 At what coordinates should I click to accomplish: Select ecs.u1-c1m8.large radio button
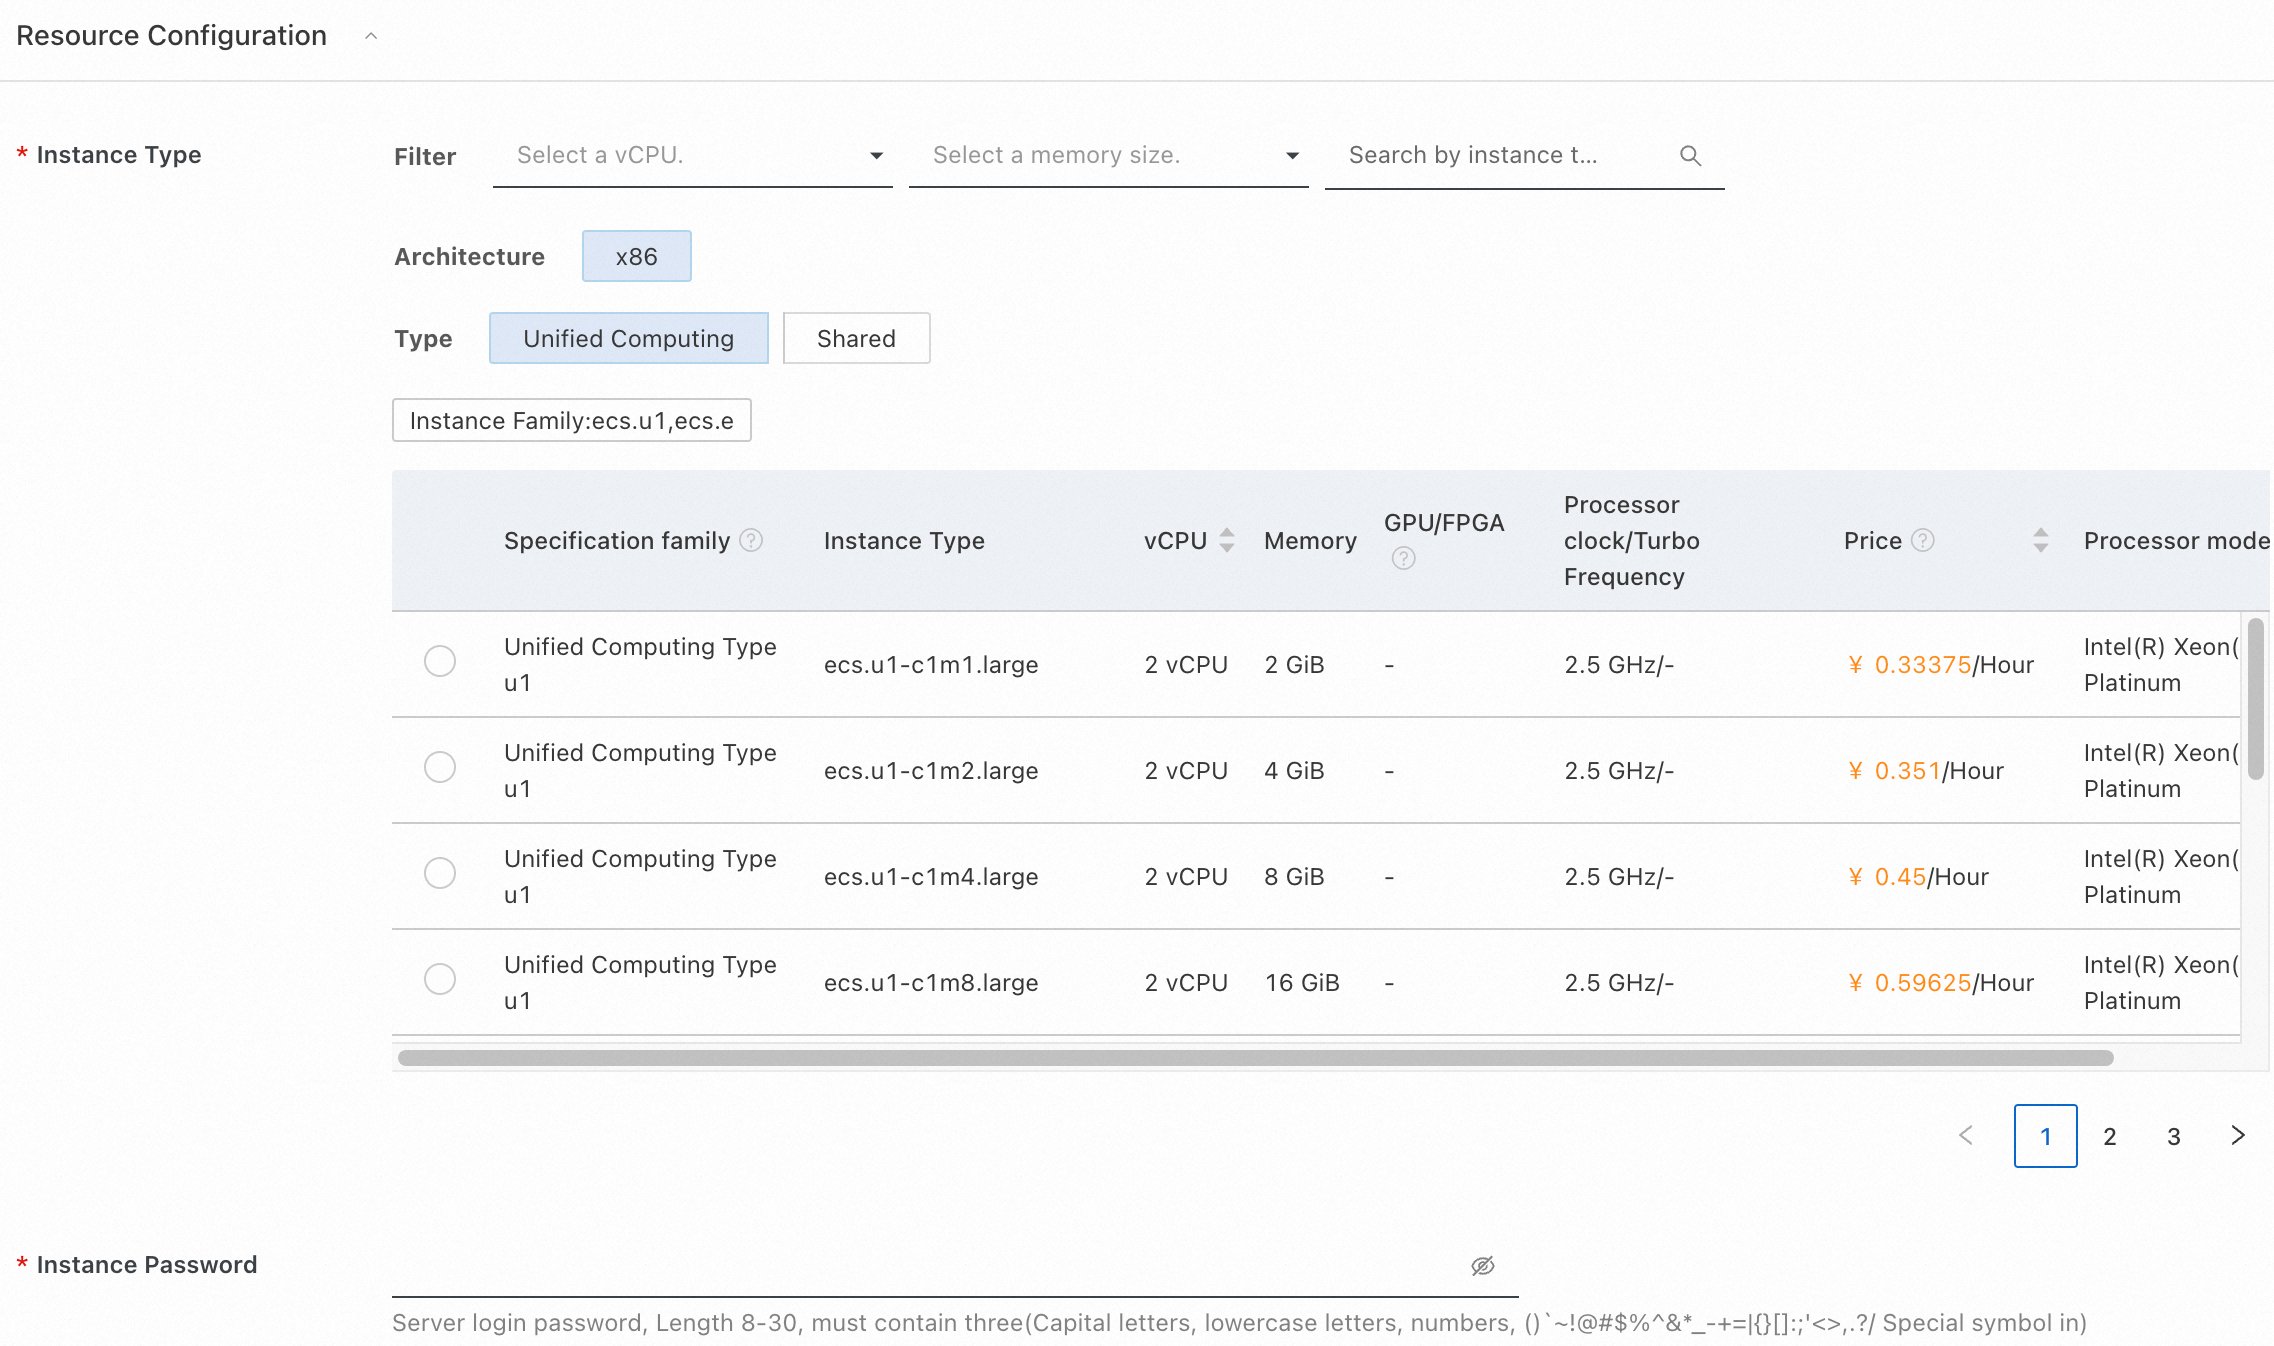(x=440, y=979)
